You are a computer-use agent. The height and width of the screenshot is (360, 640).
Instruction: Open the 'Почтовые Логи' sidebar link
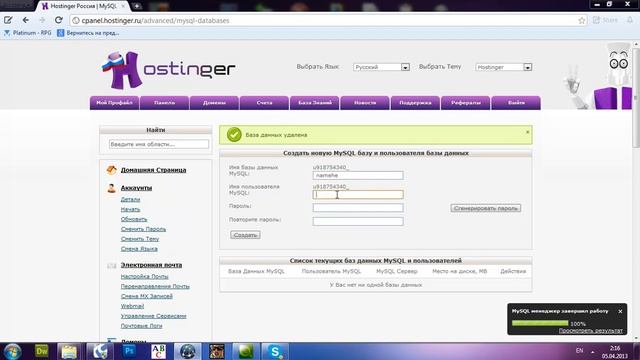tap(142, 326)
